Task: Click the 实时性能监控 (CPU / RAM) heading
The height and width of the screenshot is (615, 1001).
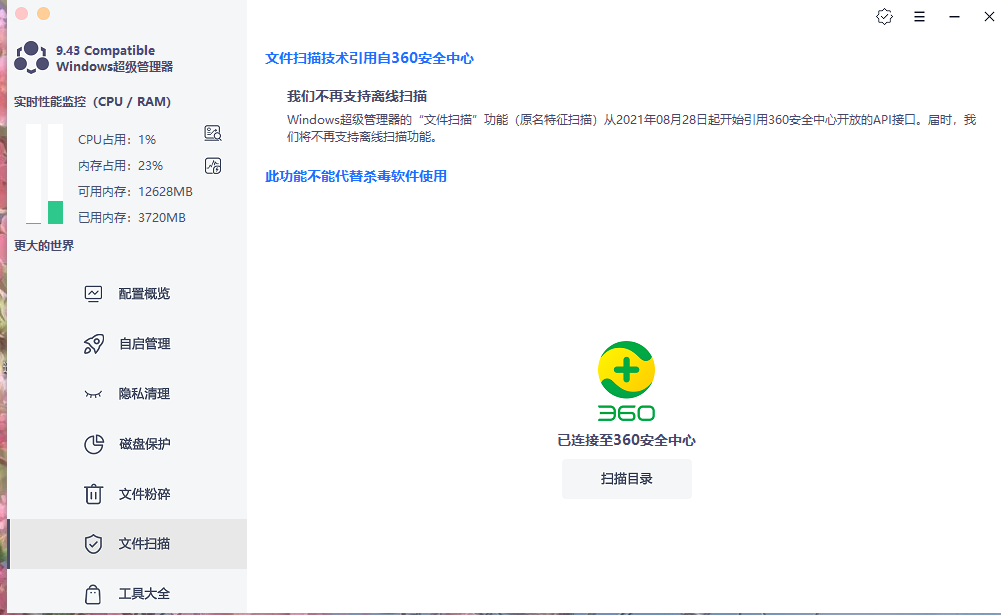Action: [93, 102]
